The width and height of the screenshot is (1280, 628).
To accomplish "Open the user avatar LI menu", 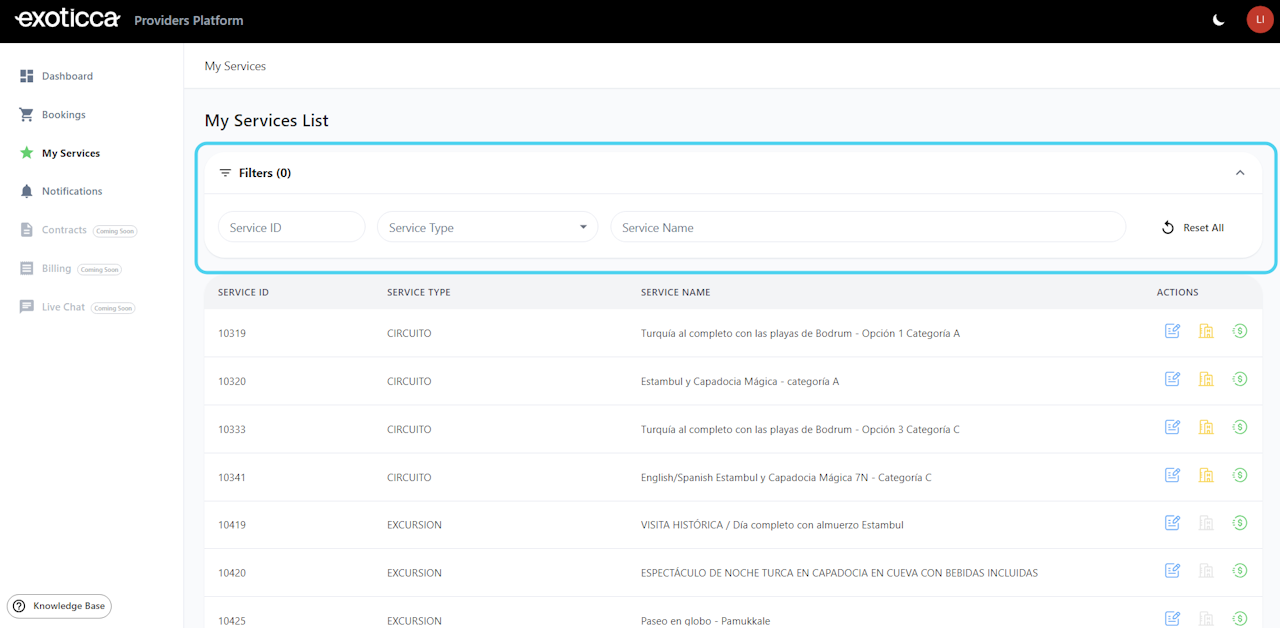I will click(1259, 20).
